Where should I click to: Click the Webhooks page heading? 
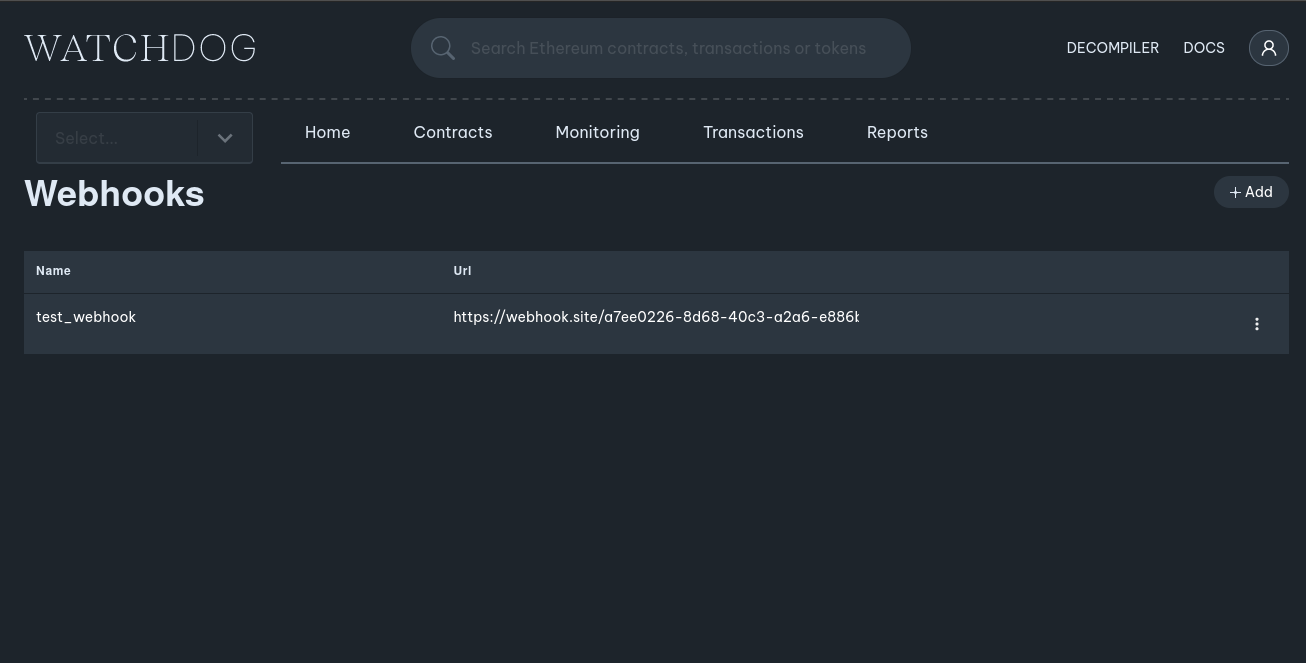coord(114,194)
